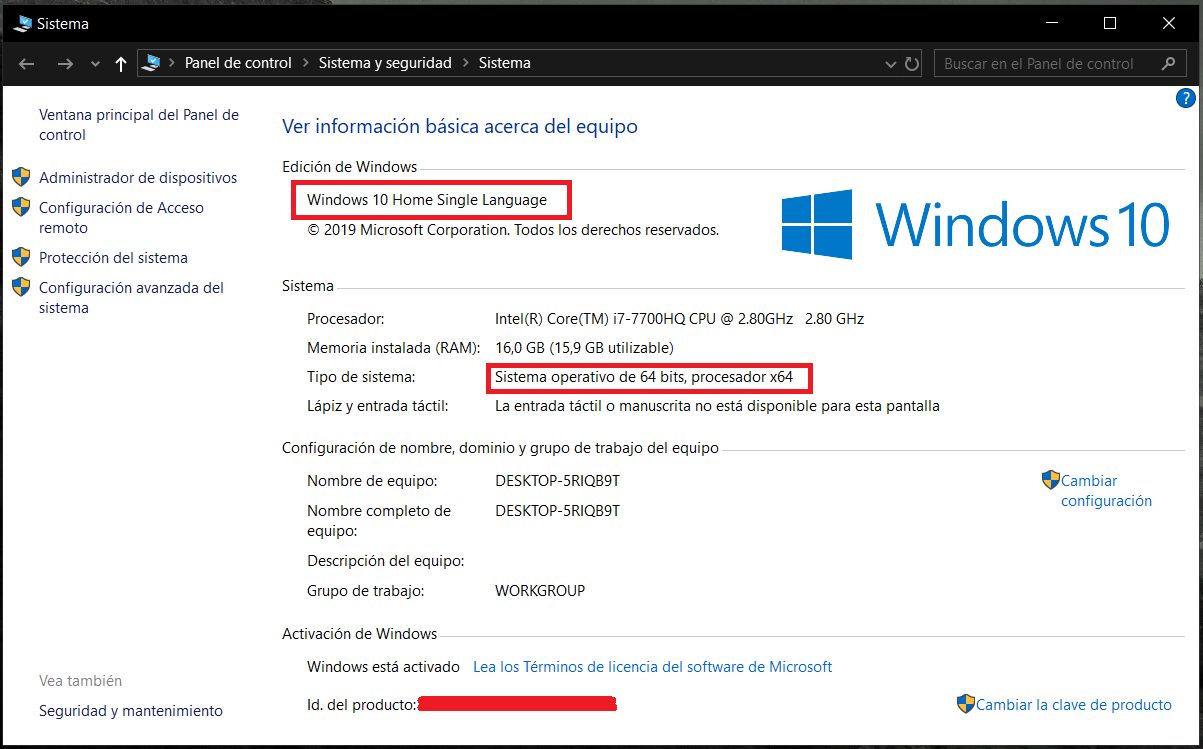
Task: Open the recent locations dropdown arrow
Action: click(95, 64)
